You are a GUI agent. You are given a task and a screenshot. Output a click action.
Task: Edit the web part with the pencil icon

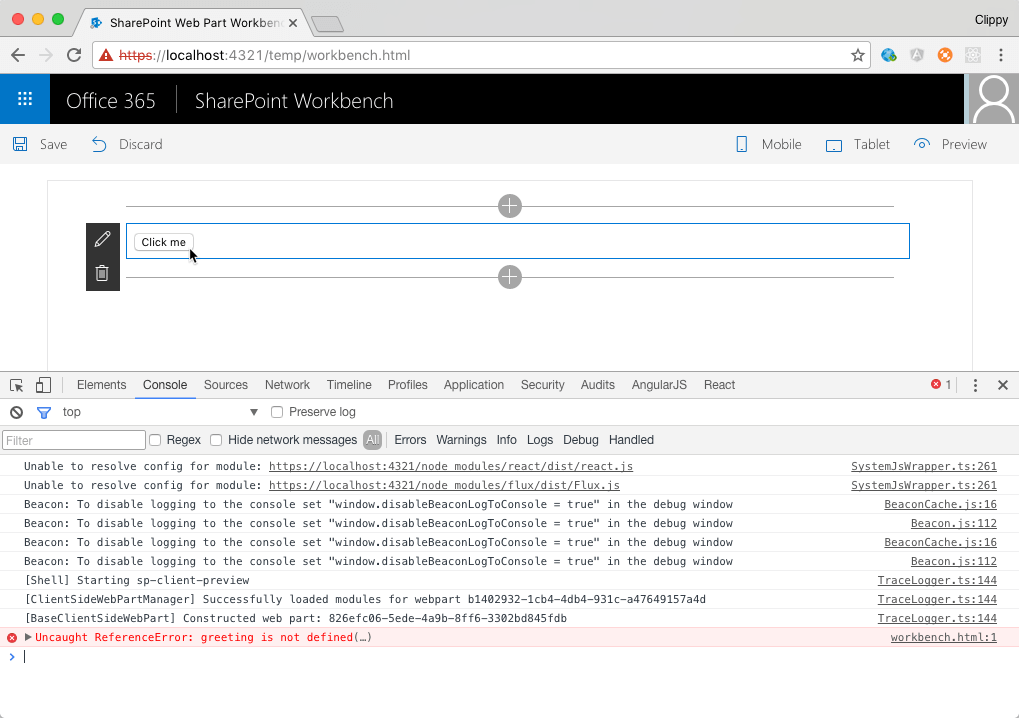[102, 238]
